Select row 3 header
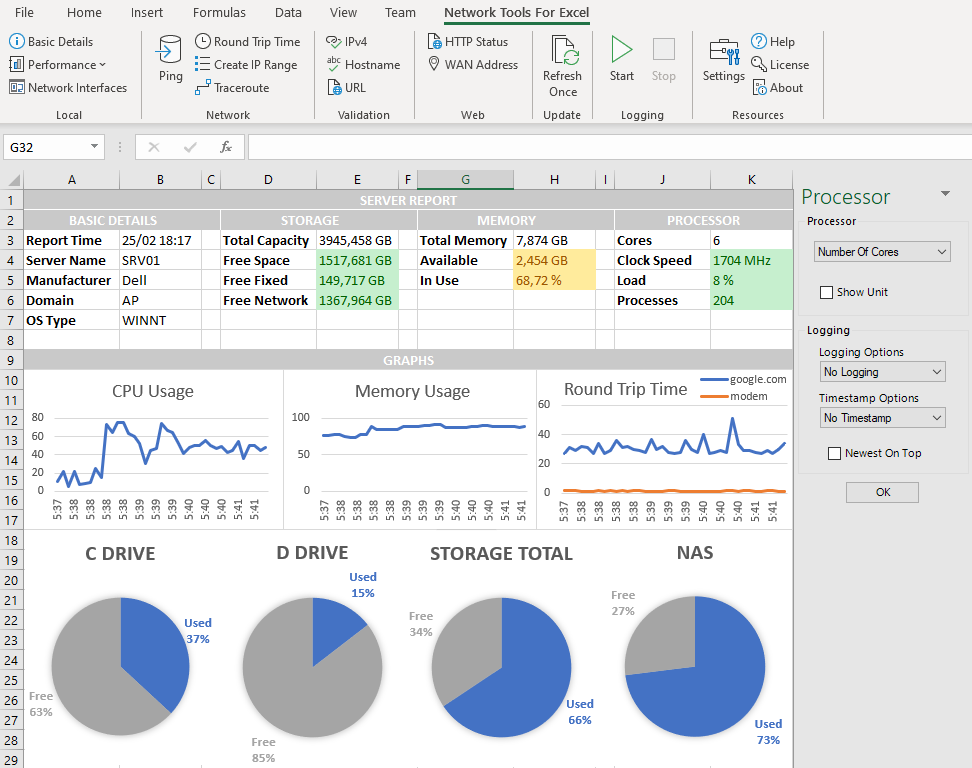The height and width of the screenshot is (768, 972). 11,241
